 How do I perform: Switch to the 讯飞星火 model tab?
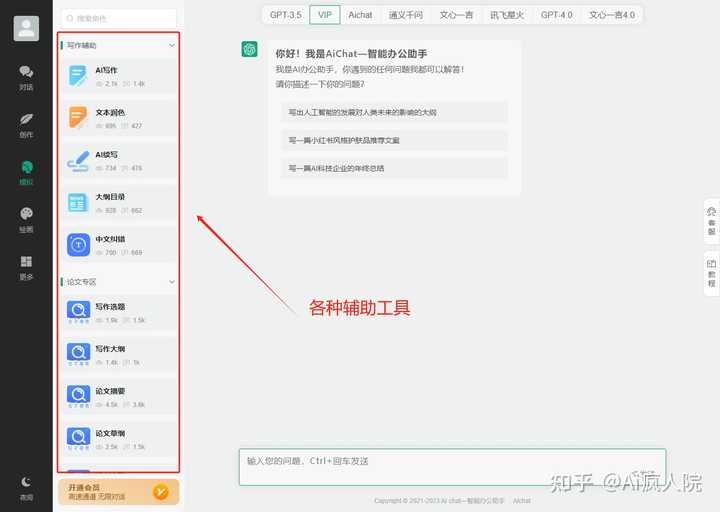pos(506,15)
